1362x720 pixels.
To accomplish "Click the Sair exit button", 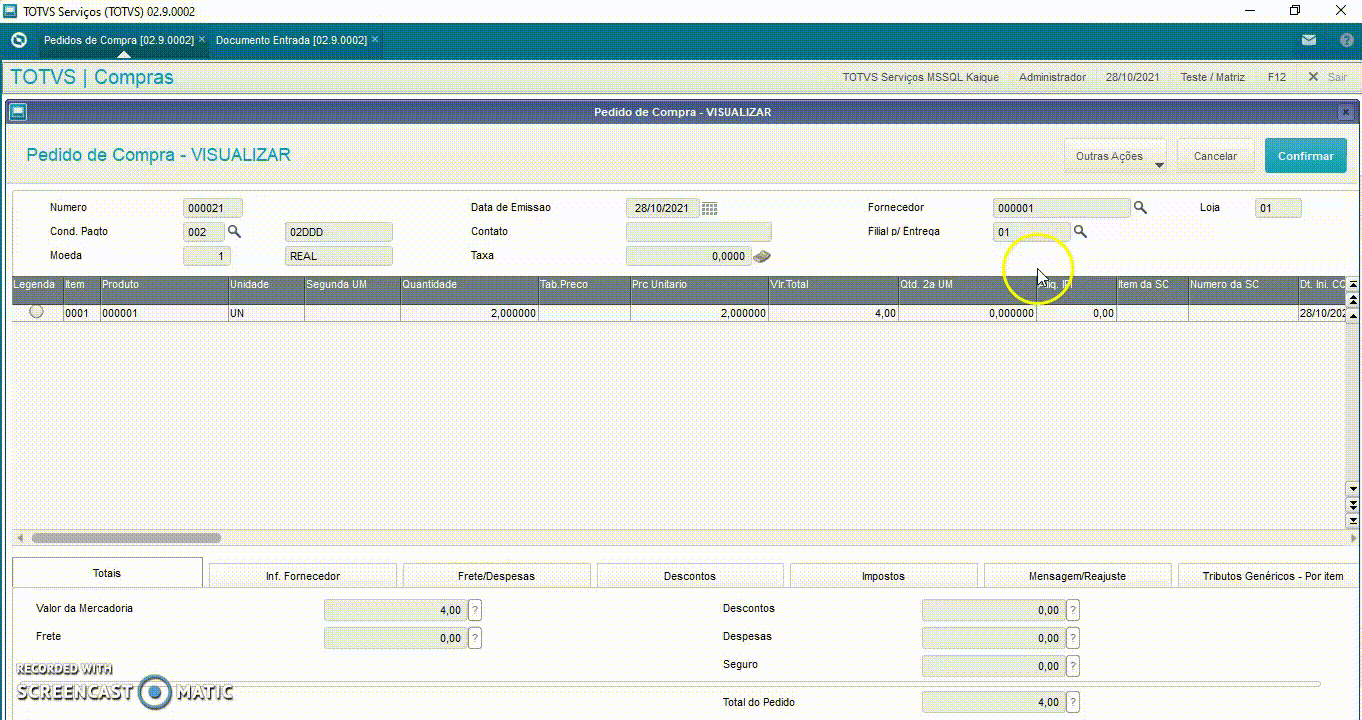I will (x=1327, y=77).
